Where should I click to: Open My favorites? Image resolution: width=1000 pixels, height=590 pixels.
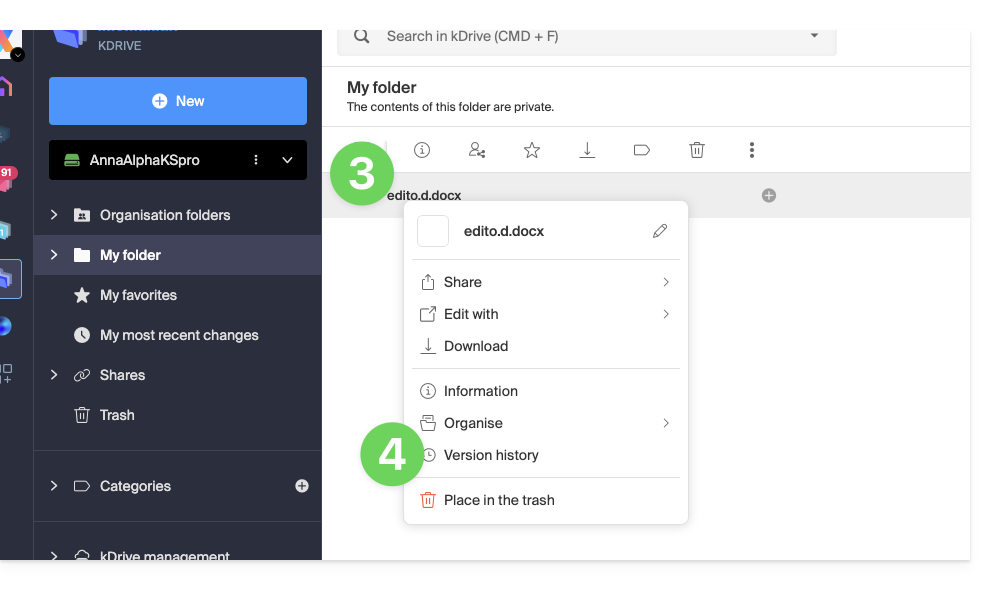138,295
